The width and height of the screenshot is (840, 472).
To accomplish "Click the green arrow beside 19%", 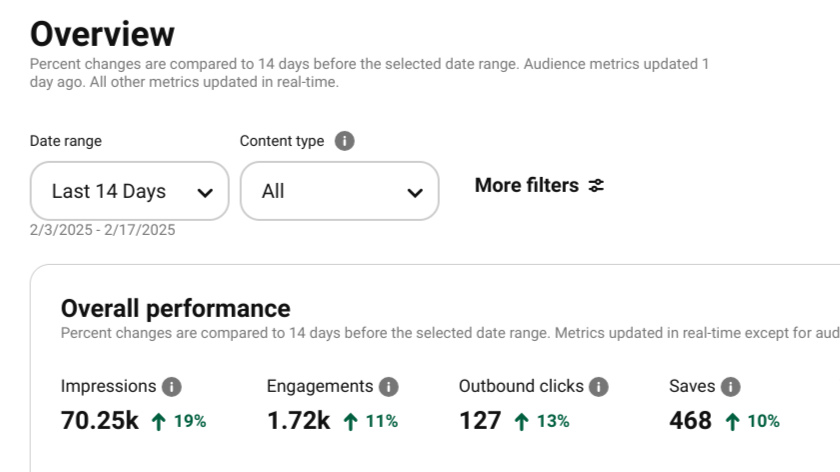I will coord(158,422).
